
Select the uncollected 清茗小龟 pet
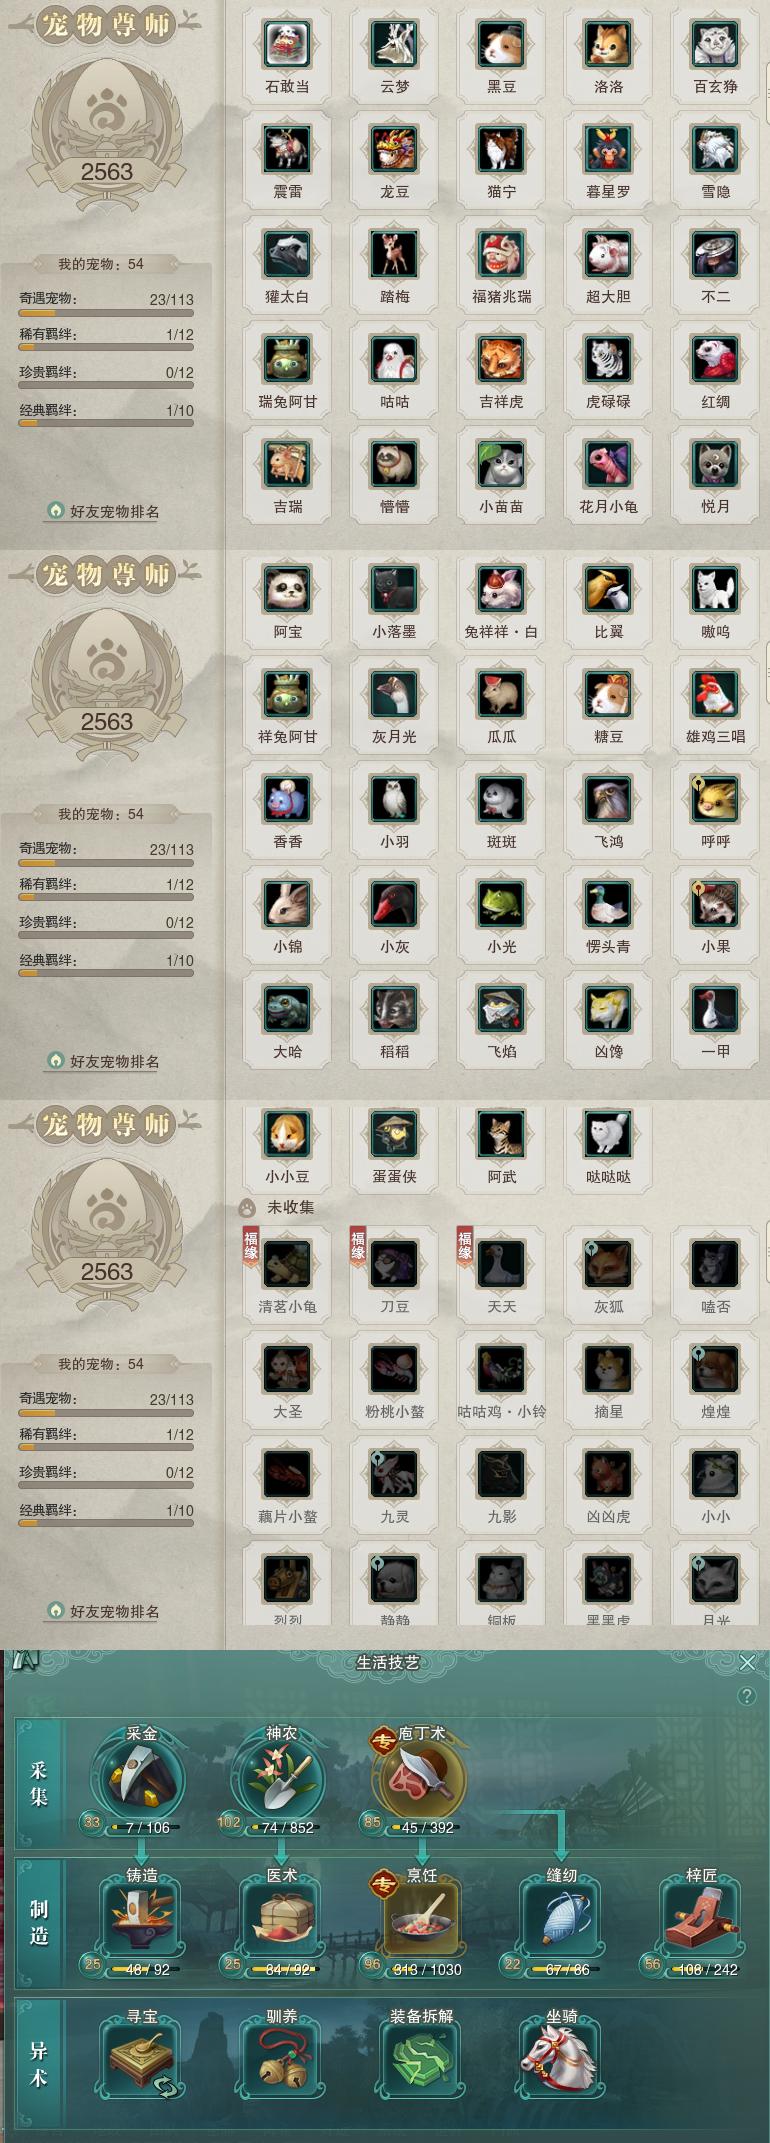pyautogui.click(x=287, y=1264)
